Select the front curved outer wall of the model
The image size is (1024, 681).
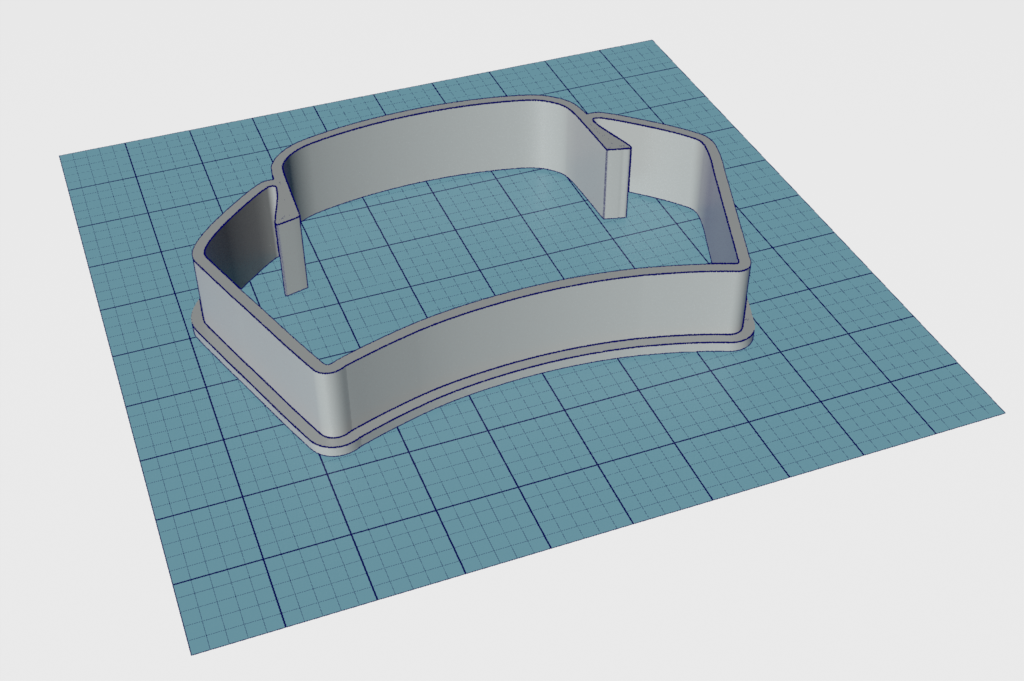point(540,332)
